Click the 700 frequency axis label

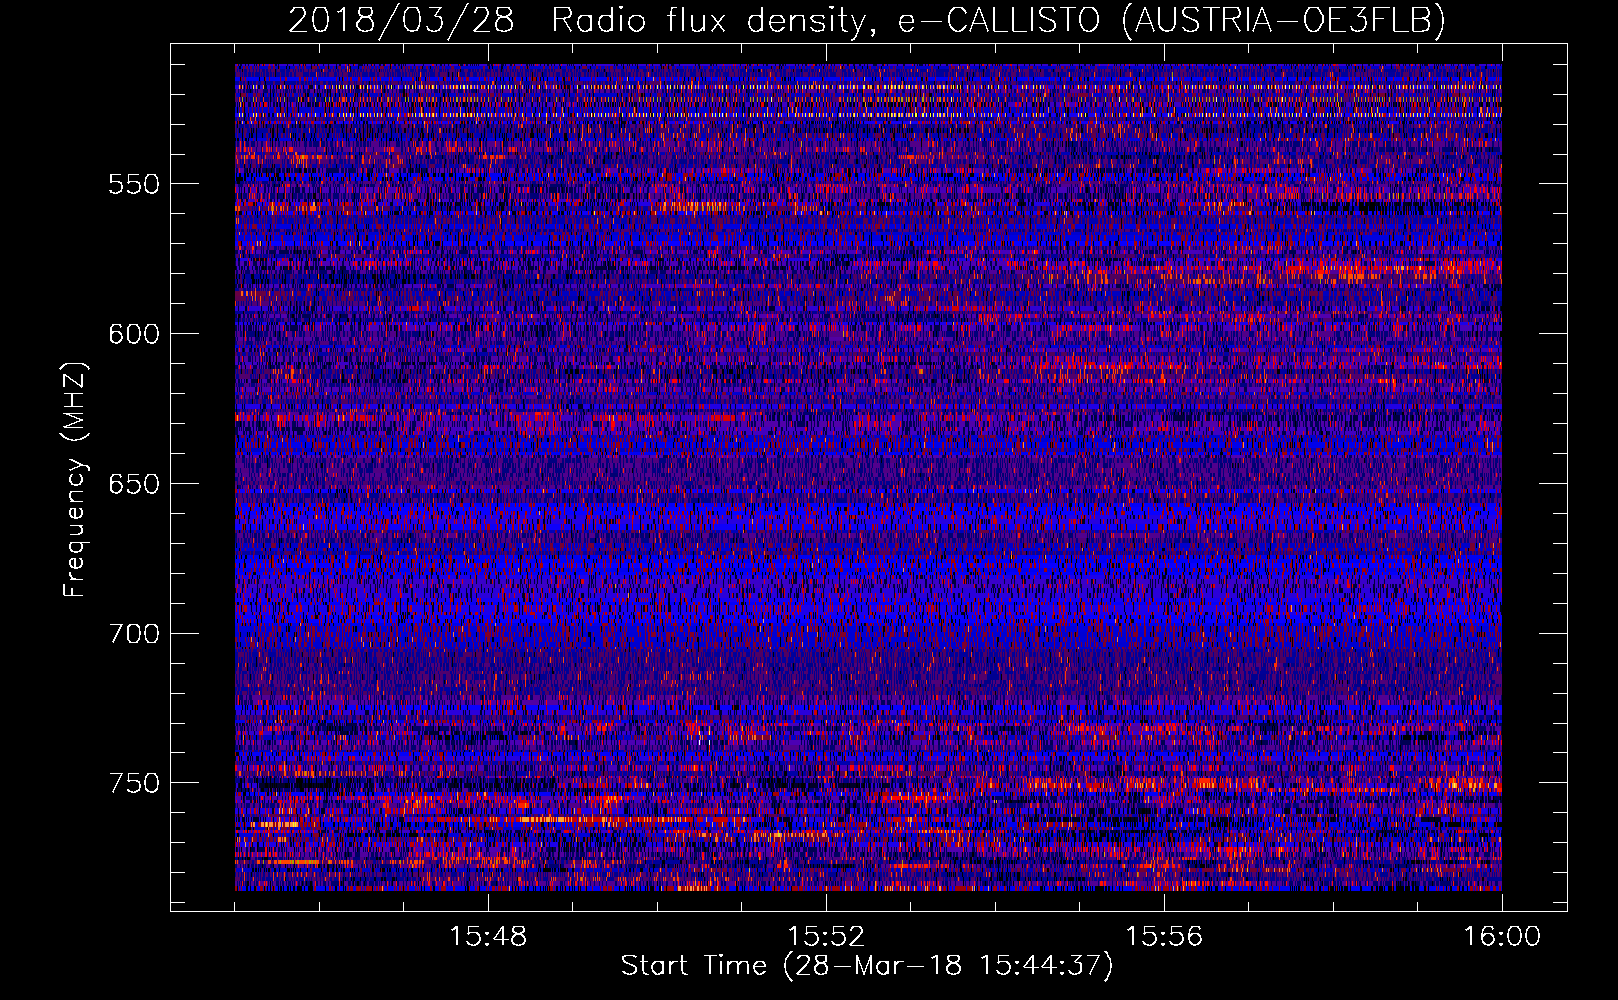(134, 634)
